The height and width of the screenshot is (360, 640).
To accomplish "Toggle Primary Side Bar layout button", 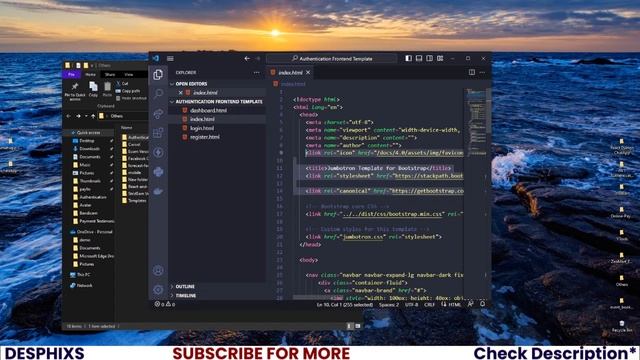I will [409, 59].
